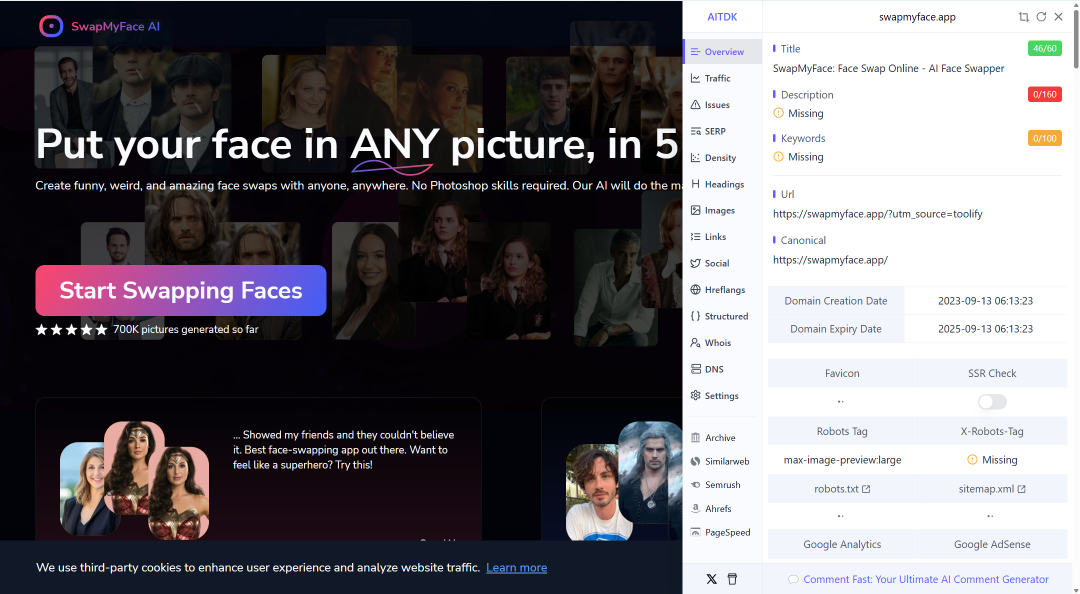Click the Social bird icon
Viewport: 1080px width, 594px height.
[x=696, y=263]
